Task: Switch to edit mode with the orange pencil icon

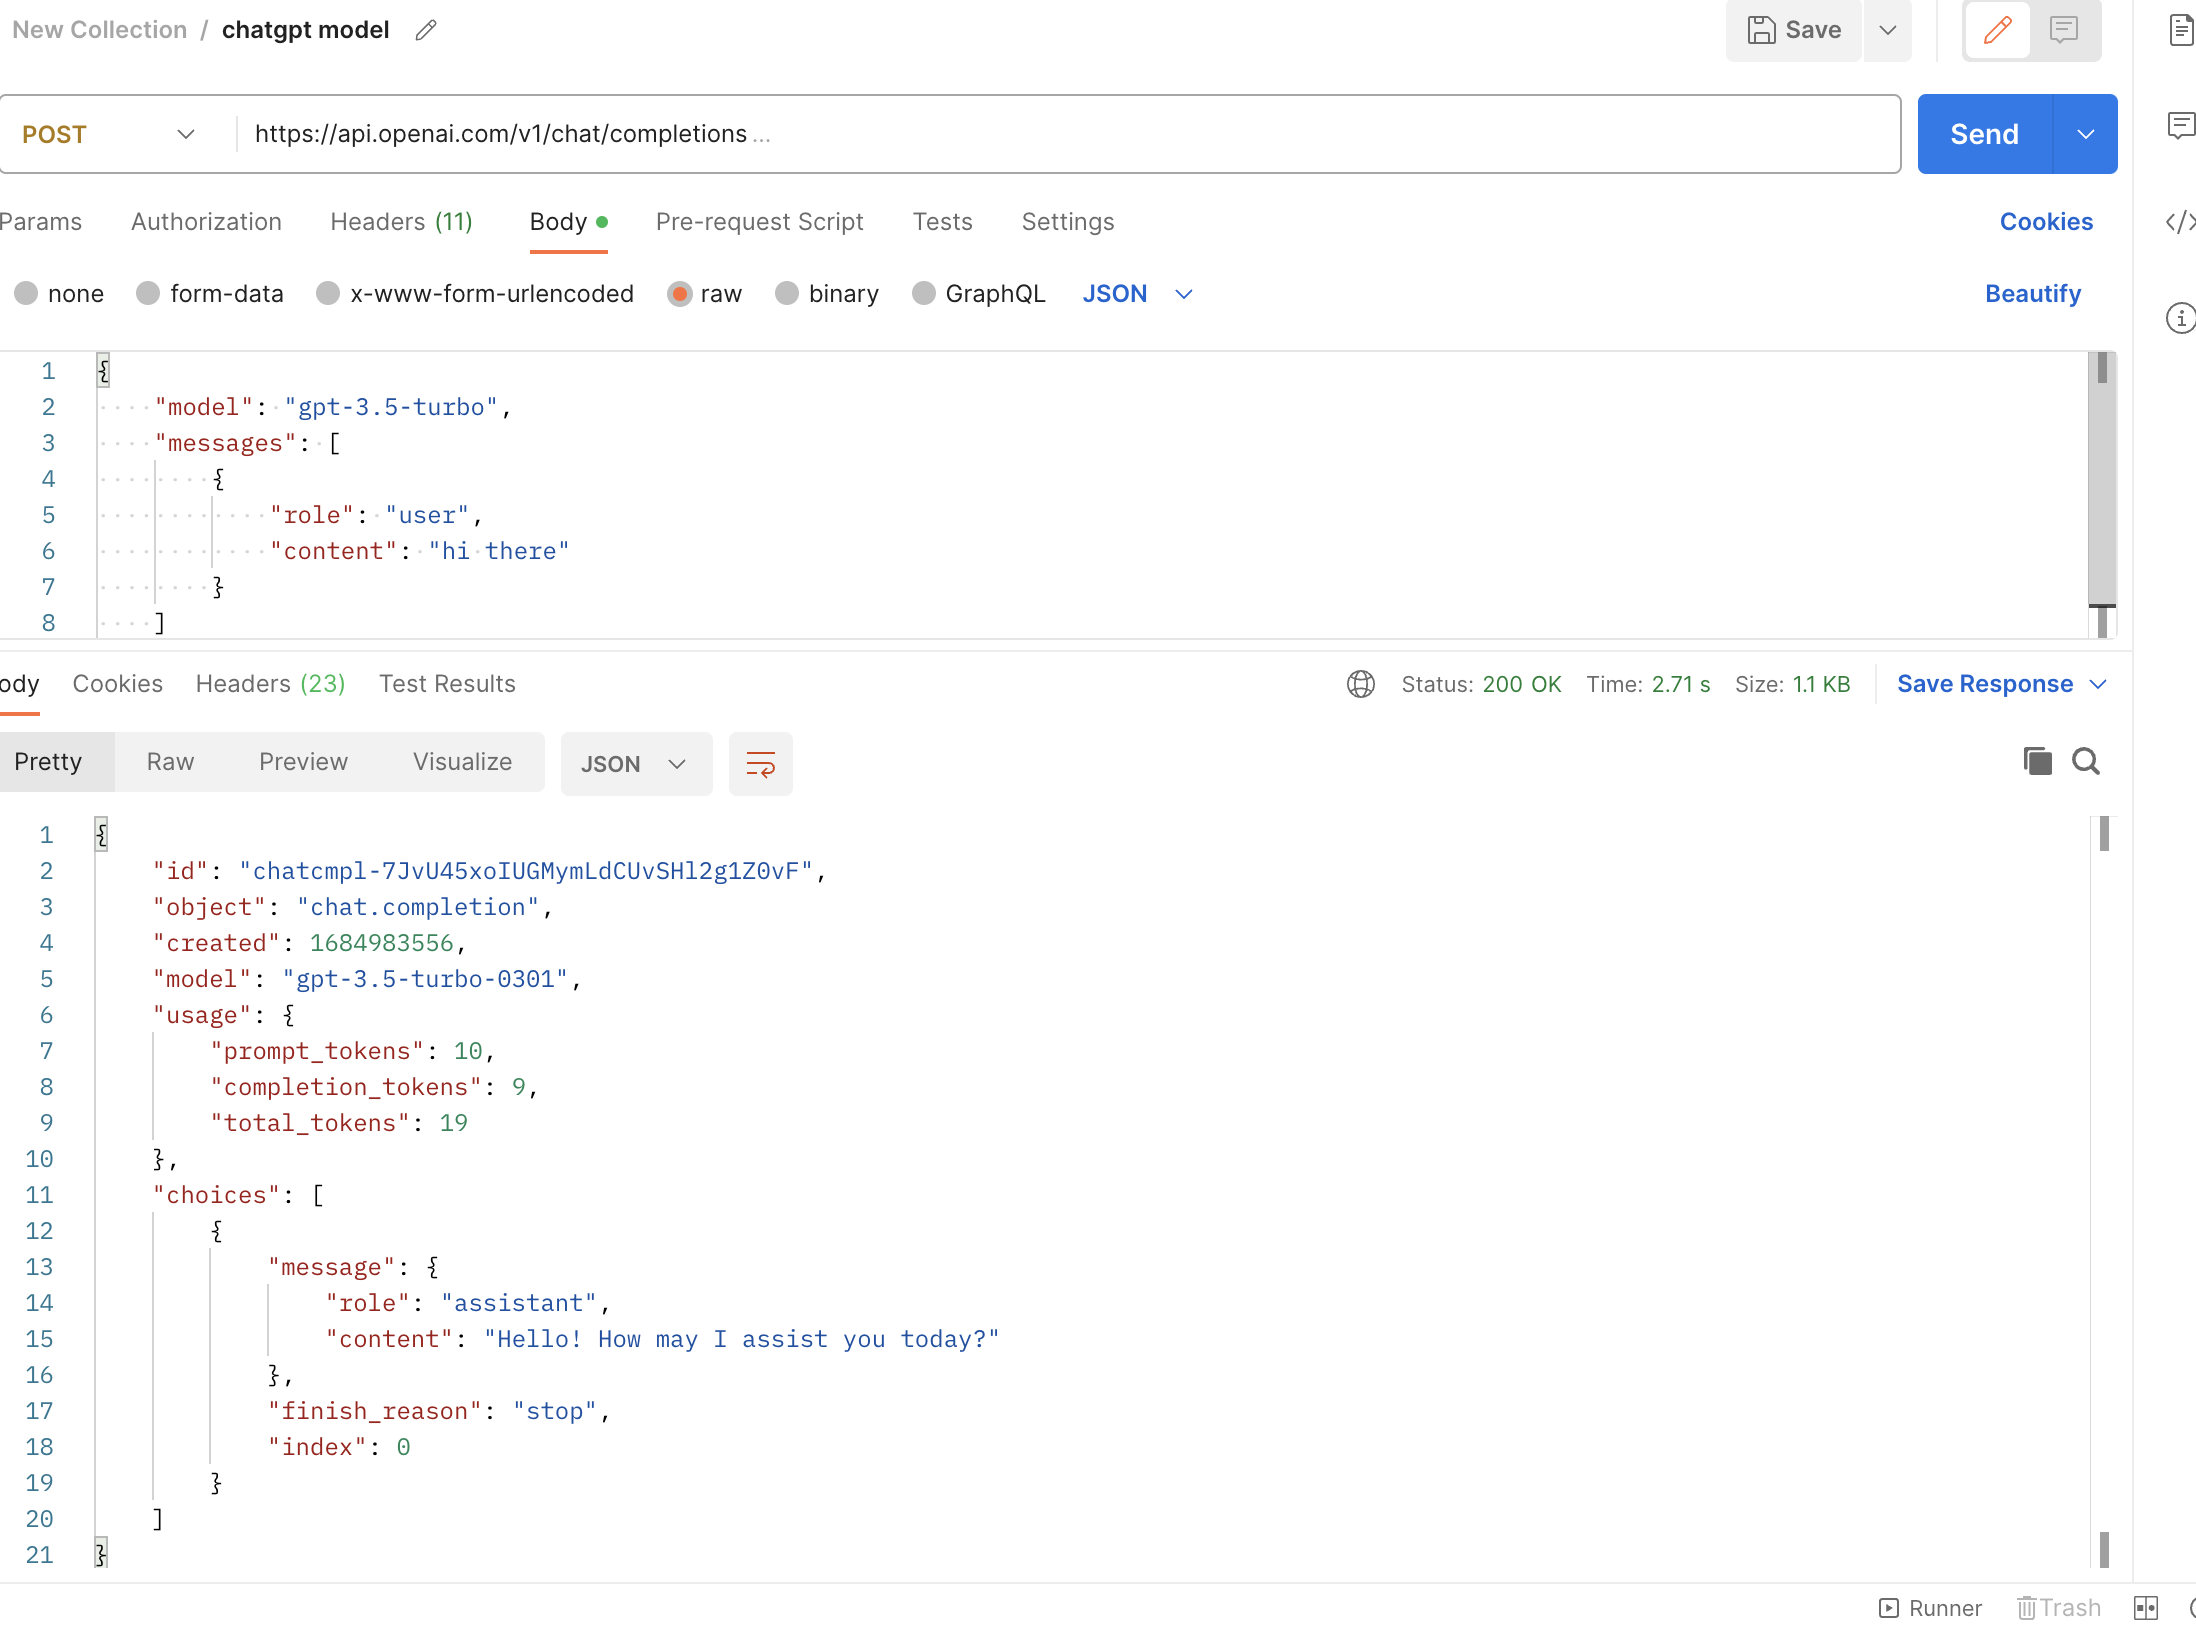Action: coord(1997,30)
